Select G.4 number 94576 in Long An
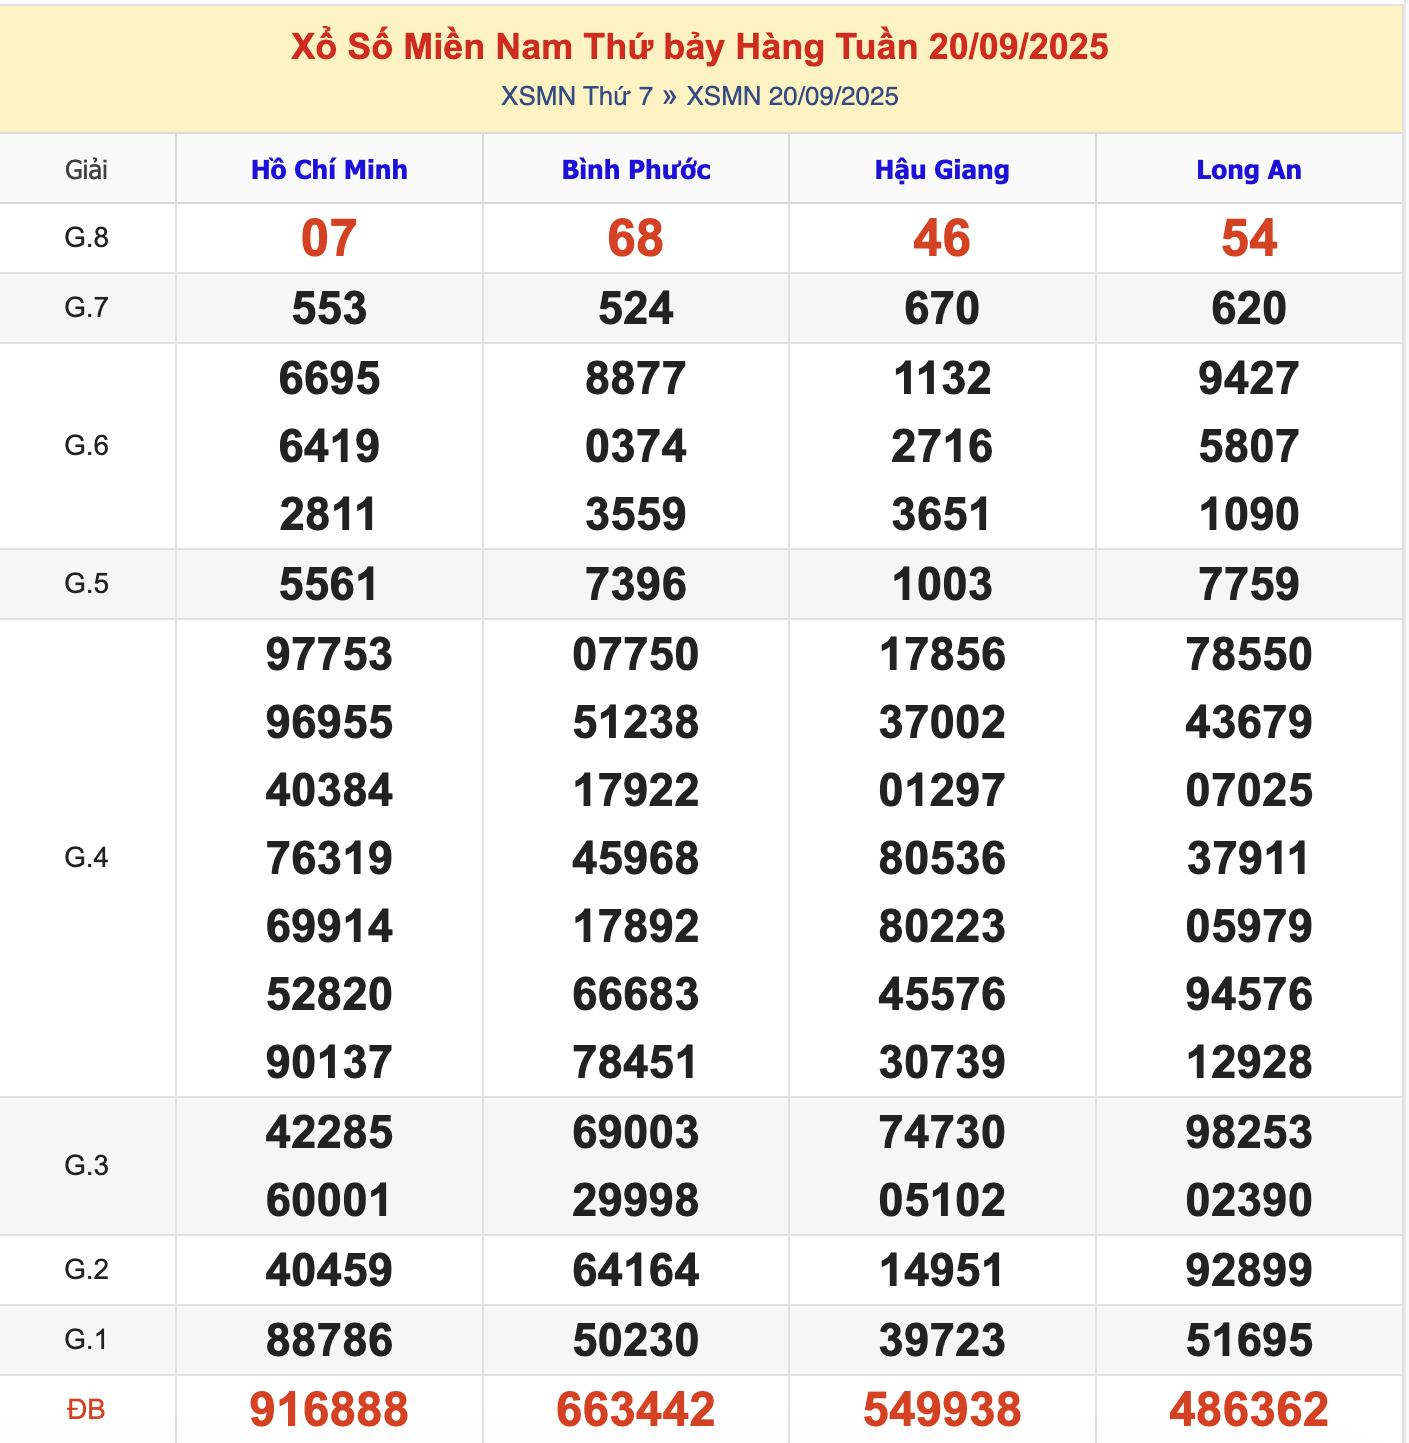The image size is (1409, 1443). coord(1249,994)
